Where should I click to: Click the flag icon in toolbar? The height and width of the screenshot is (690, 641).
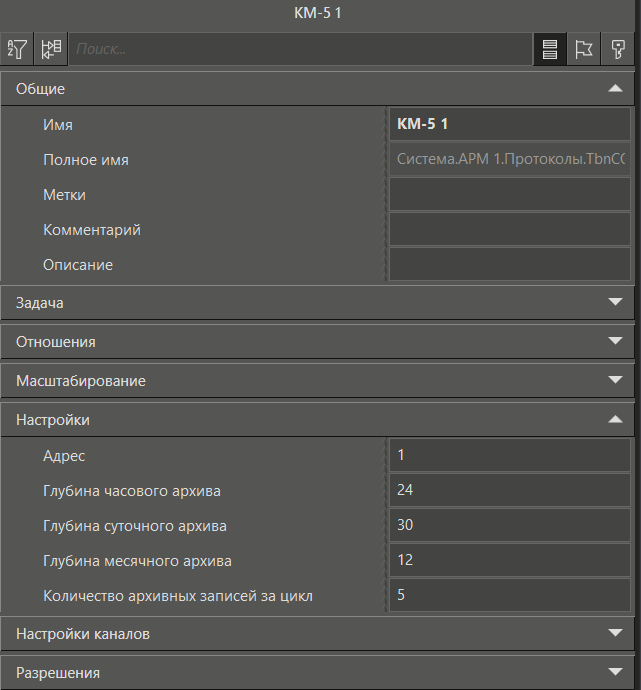584,50
